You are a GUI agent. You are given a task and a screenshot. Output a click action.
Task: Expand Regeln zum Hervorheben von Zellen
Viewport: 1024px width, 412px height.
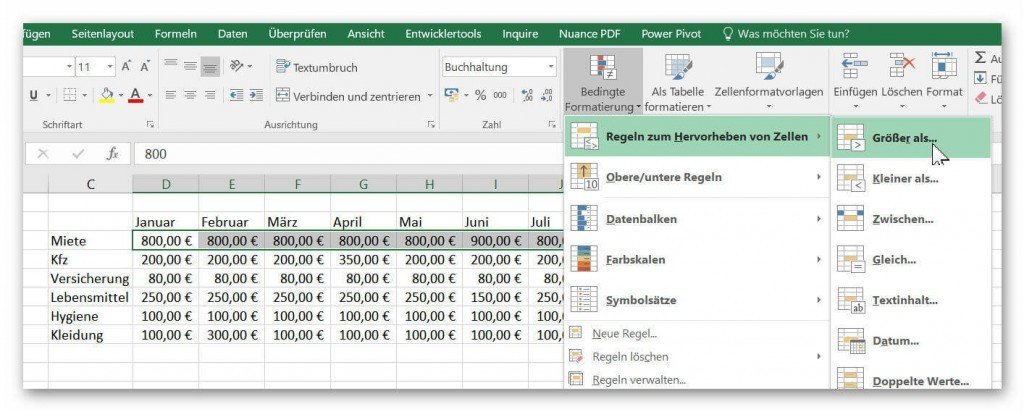[x=697, y=136]
